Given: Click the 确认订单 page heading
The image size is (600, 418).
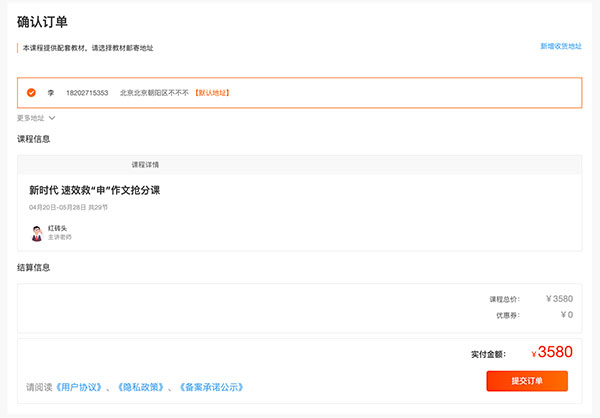Looking at the screenshot, I should tap(42, 22).
